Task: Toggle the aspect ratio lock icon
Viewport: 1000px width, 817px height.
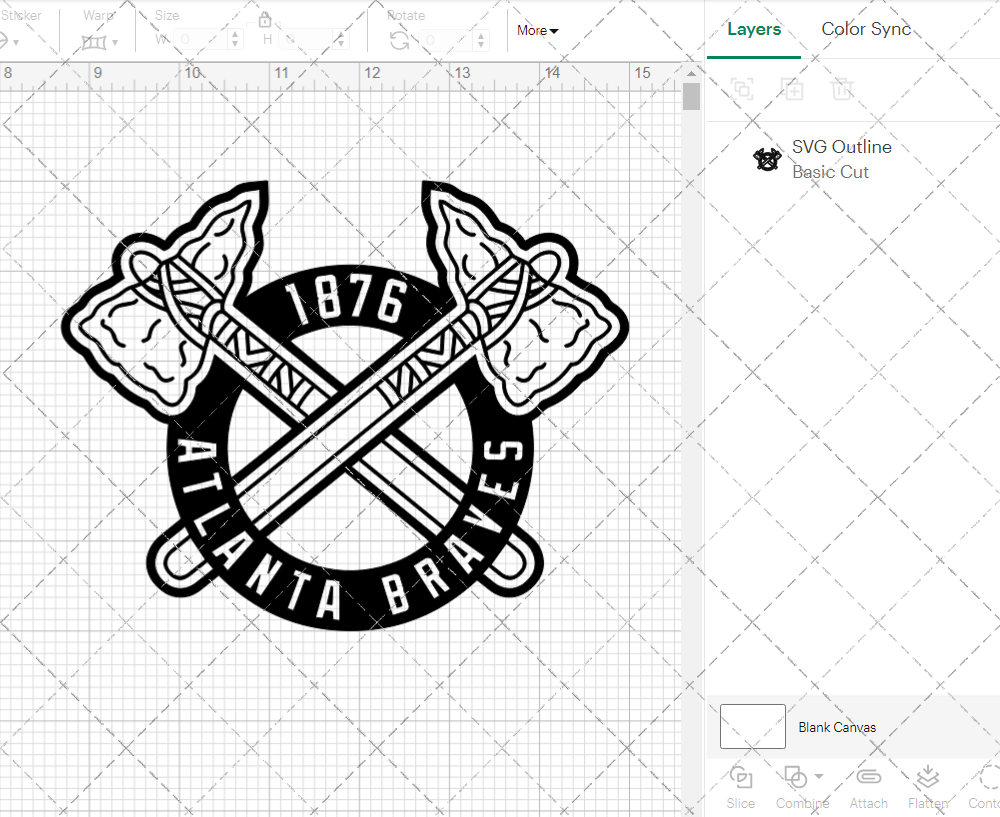Action: coord(265,20)
